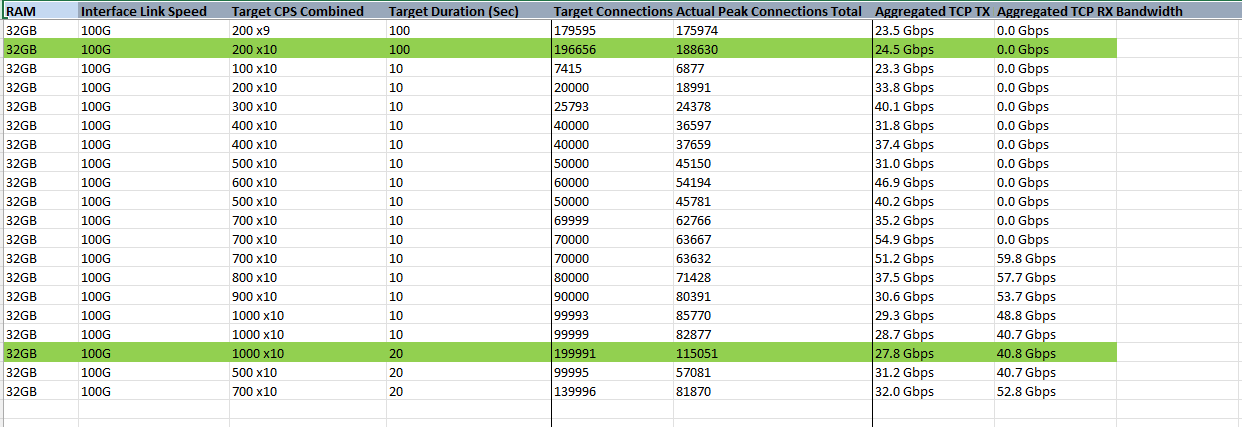The width and height of the screenshot is (1242, 427).
Task: Select peak connections cell 54194
Action: [x=773, y=182]
